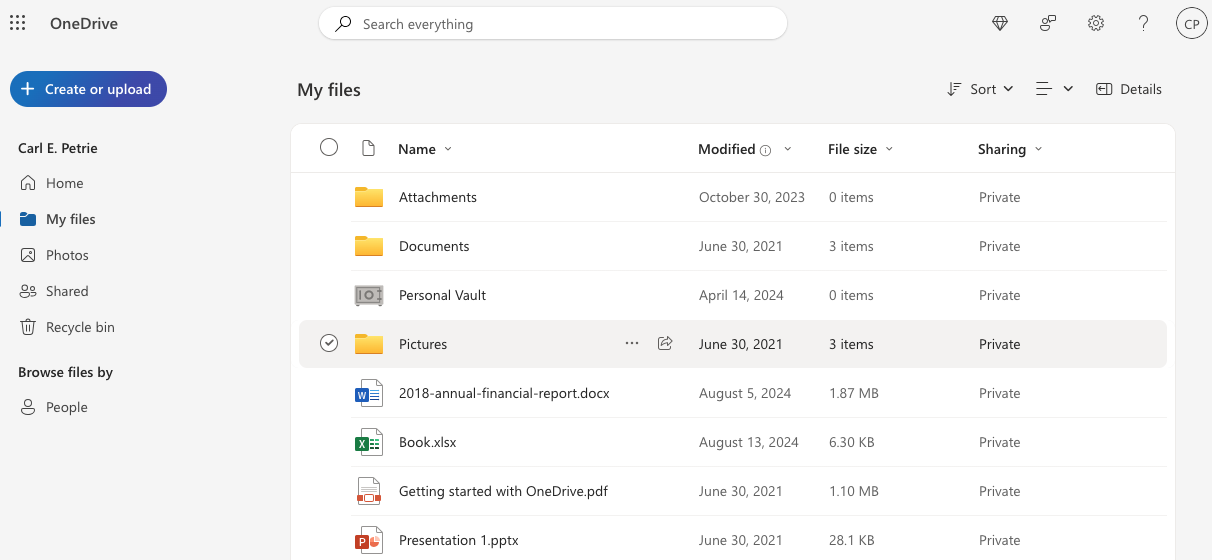This screenshot has height=560, width=1212.
Task: Open the Modified column dropdown arrow
Action: [788, 149]
